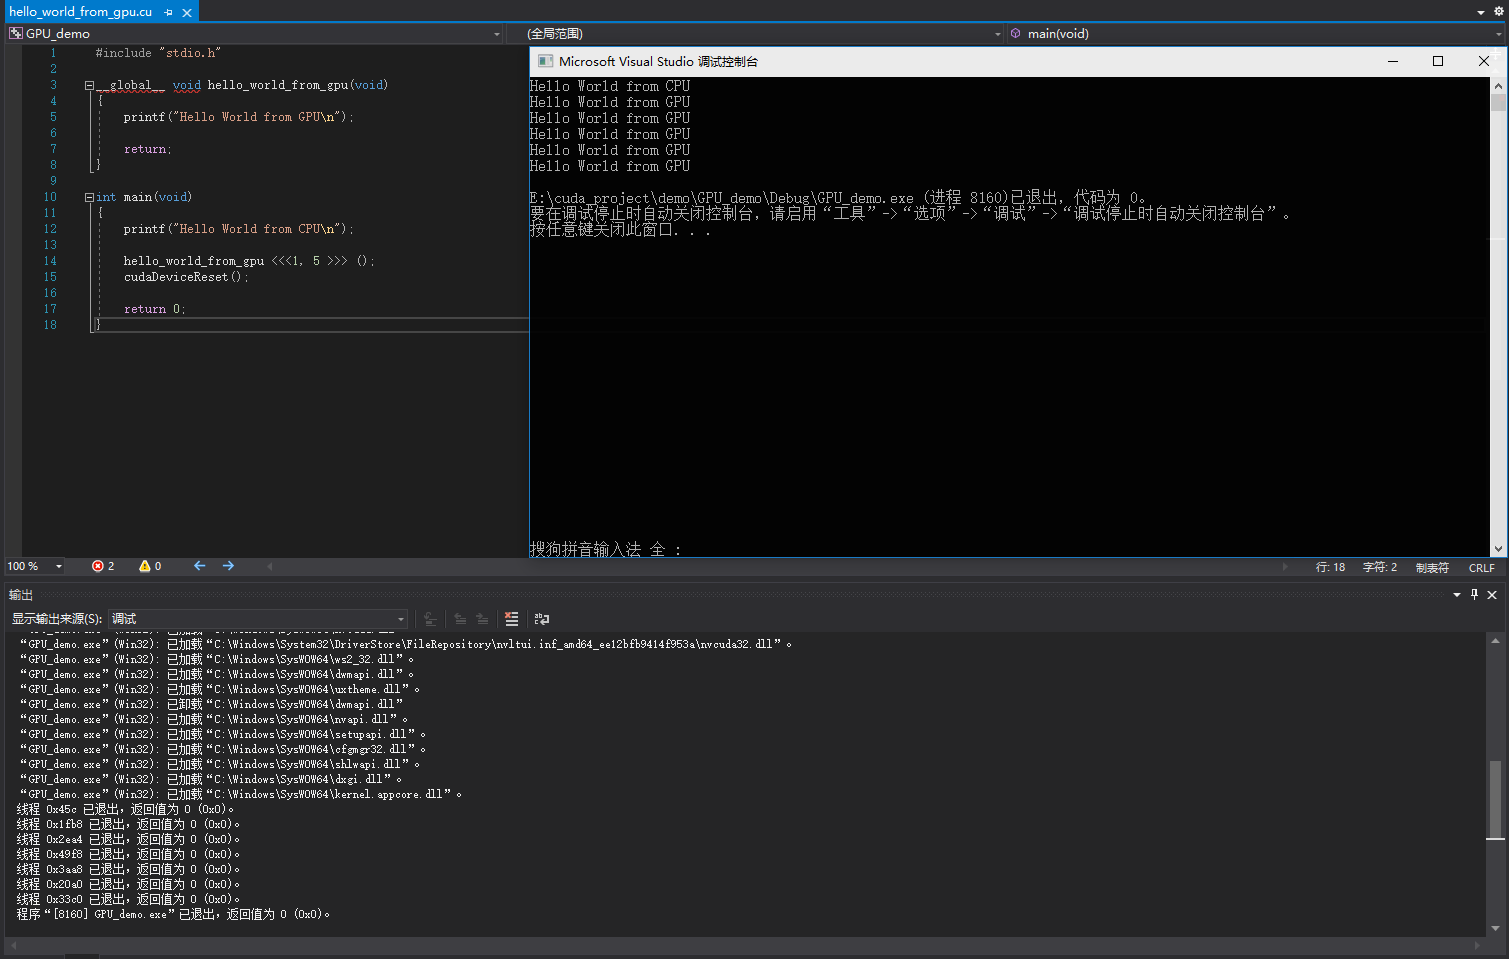Open the editor settings gear icon
Screen dimensions: 1509x959
[1498, 12]
